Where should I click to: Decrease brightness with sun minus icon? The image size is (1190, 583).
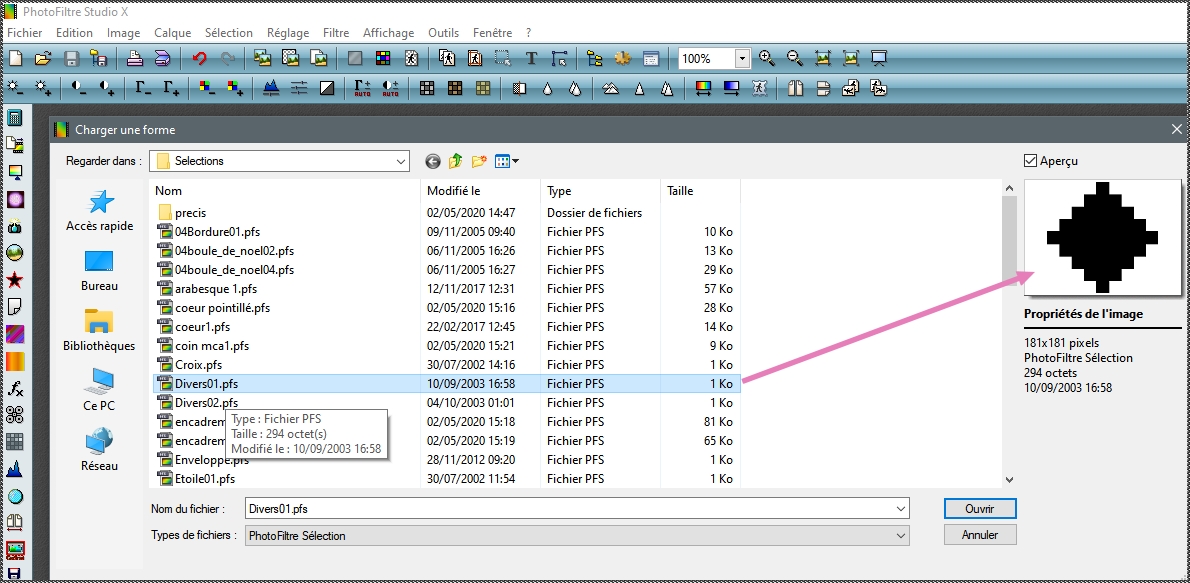coord(15,89)
